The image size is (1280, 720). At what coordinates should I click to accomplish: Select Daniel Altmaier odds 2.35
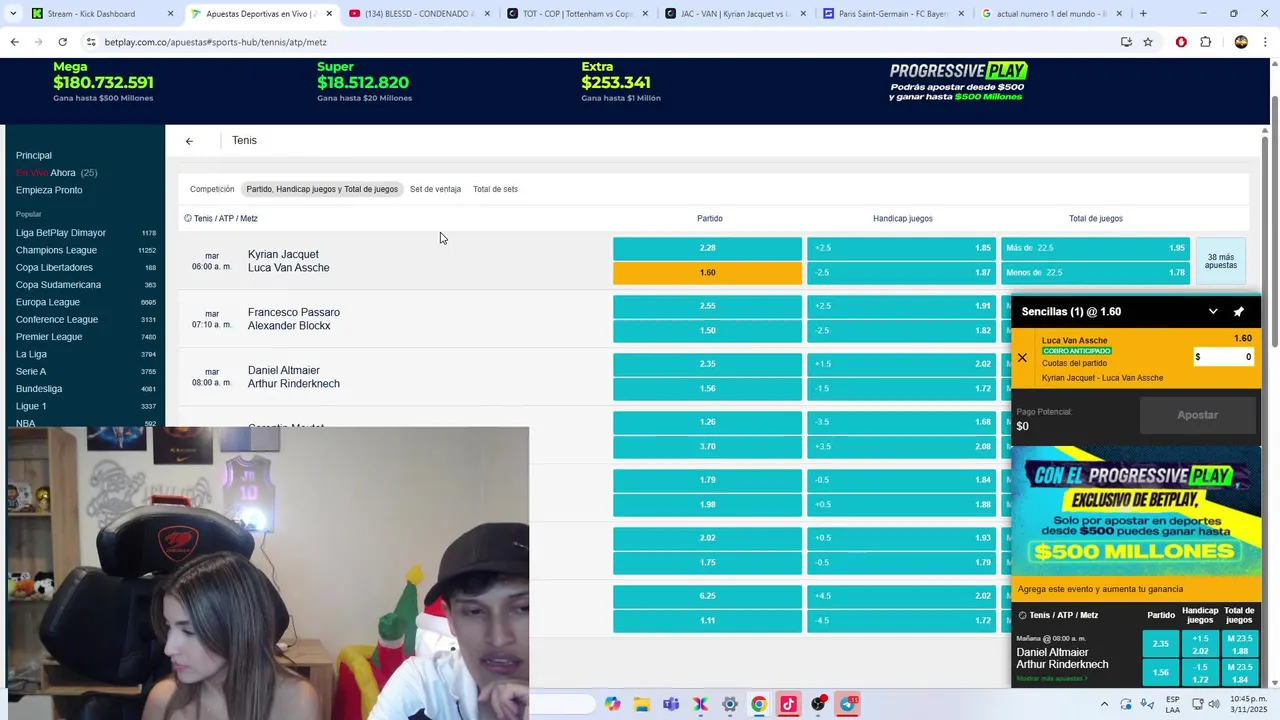point(707,364)
